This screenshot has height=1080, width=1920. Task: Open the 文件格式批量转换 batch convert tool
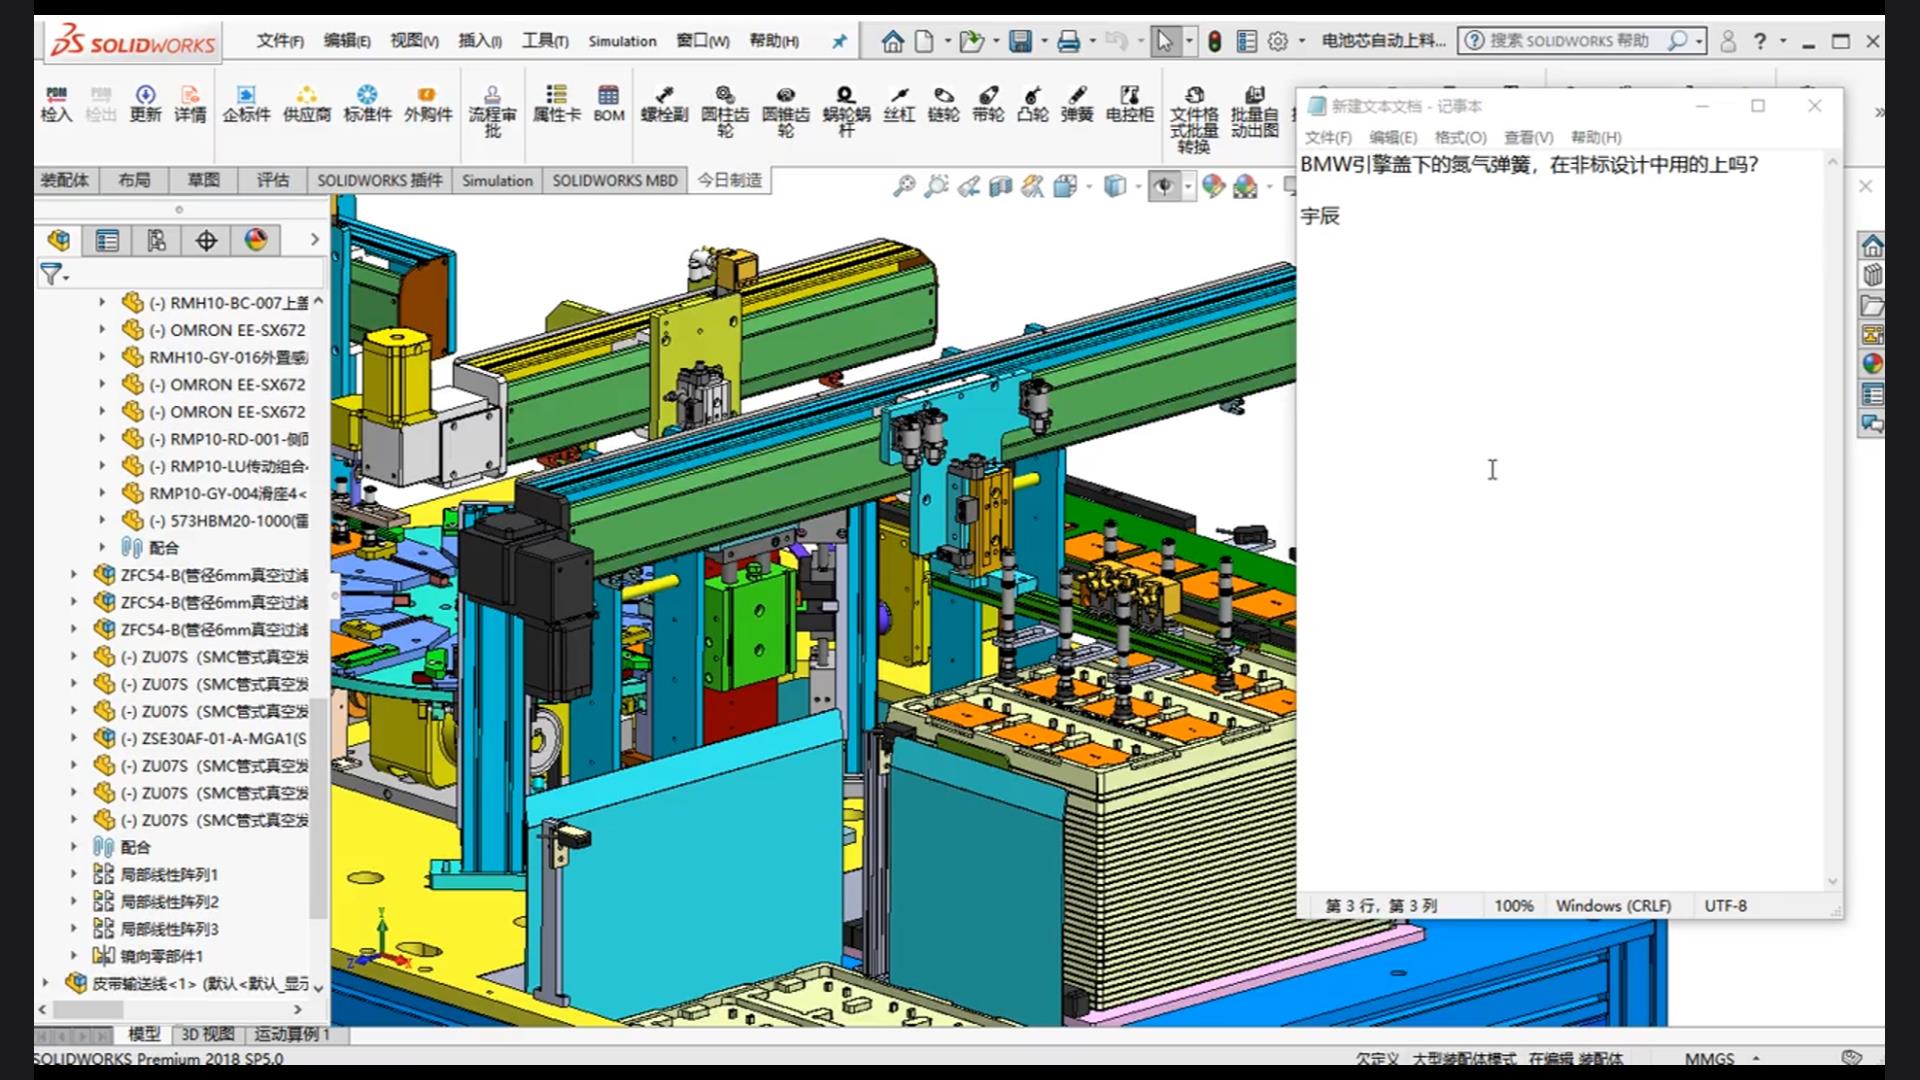coord(1194,119)
